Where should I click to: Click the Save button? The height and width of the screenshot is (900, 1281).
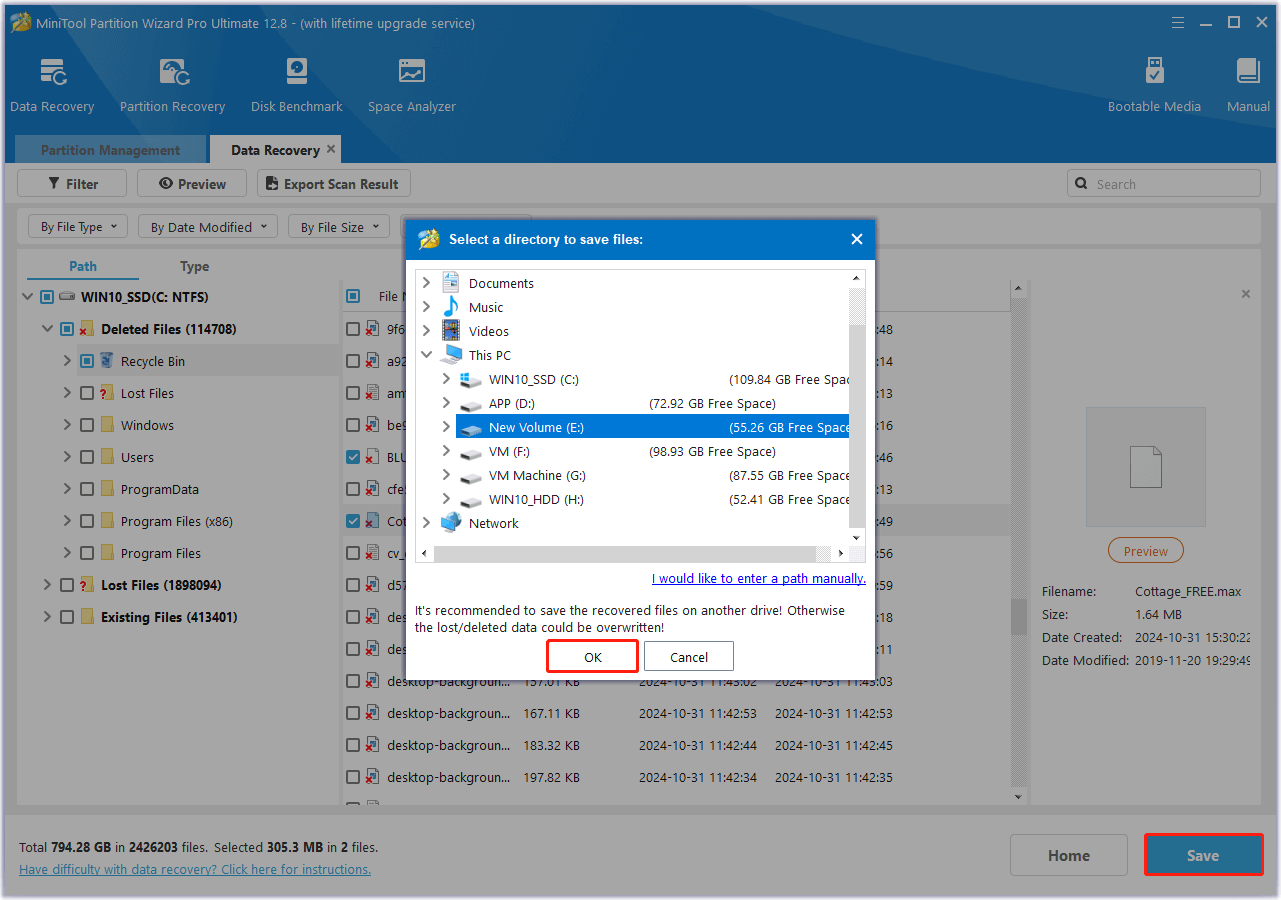tap(1203, 855)
